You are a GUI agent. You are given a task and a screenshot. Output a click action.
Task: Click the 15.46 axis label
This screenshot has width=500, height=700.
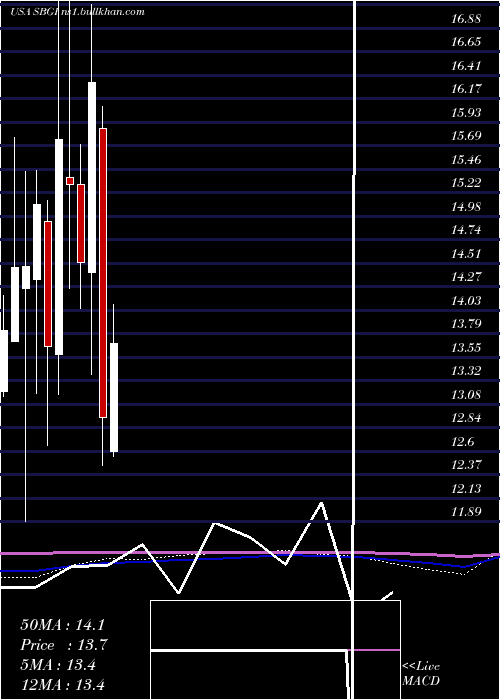466,159
